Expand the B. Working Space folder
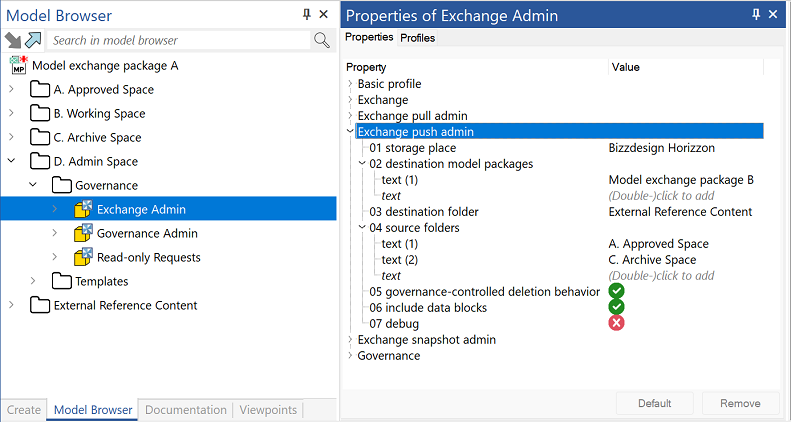 pyautogui.click(x=12, y=113)
